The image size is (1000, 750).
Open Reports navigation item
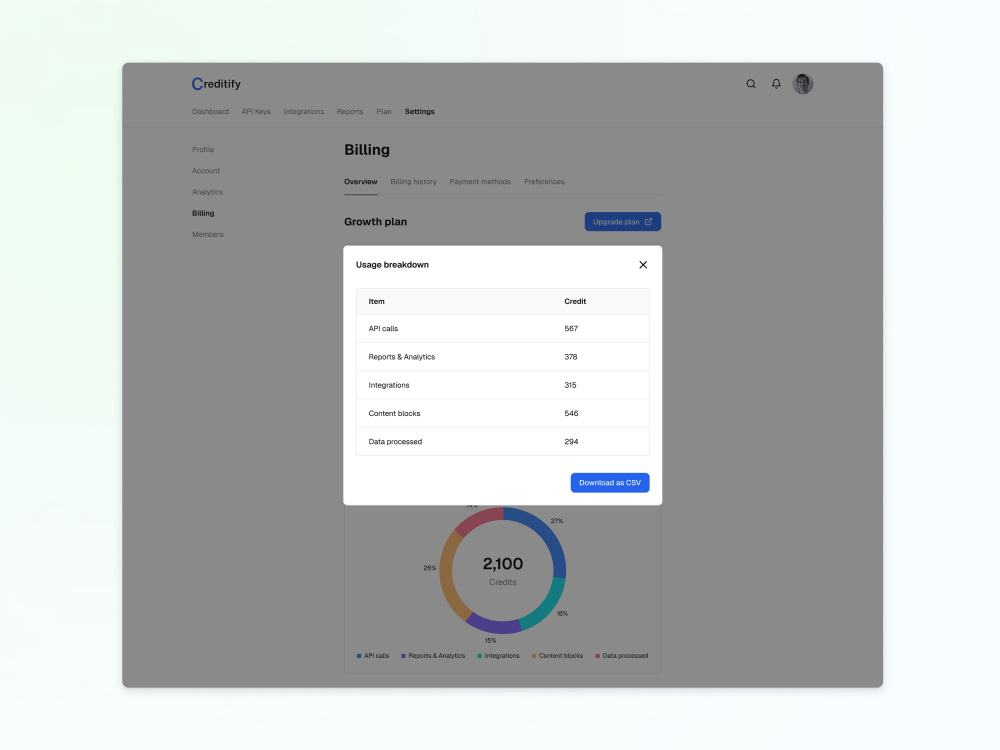pyautogui.click(x=350, y=112)
